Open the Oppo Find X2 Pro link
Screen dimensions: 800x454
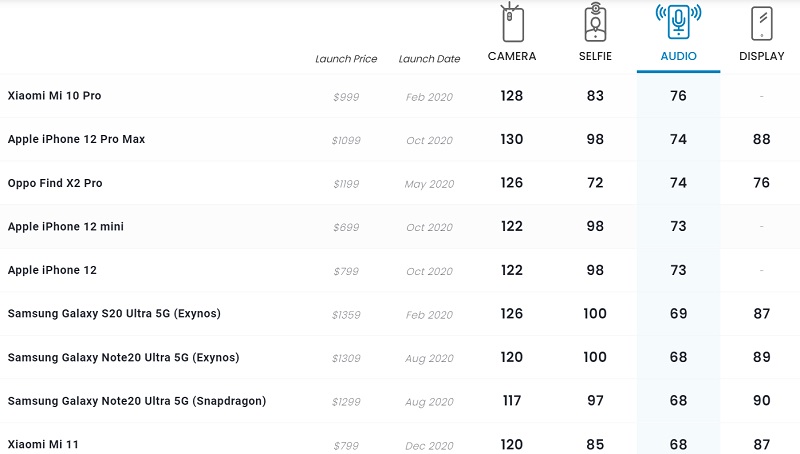click(55, 184)
